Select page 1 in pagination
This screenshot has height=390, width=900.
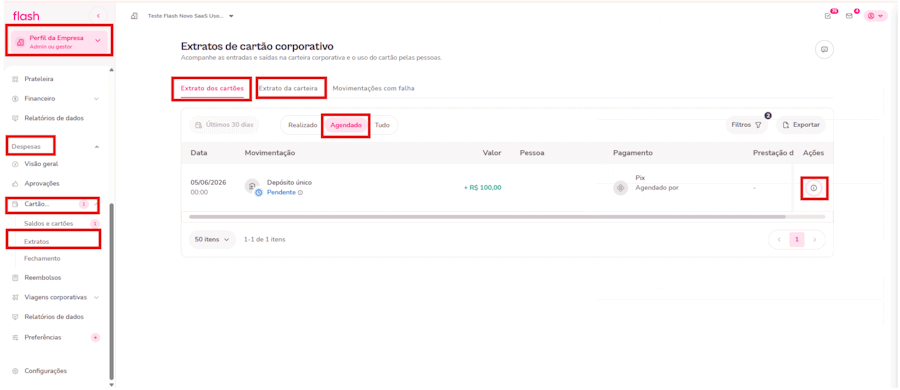797,240
